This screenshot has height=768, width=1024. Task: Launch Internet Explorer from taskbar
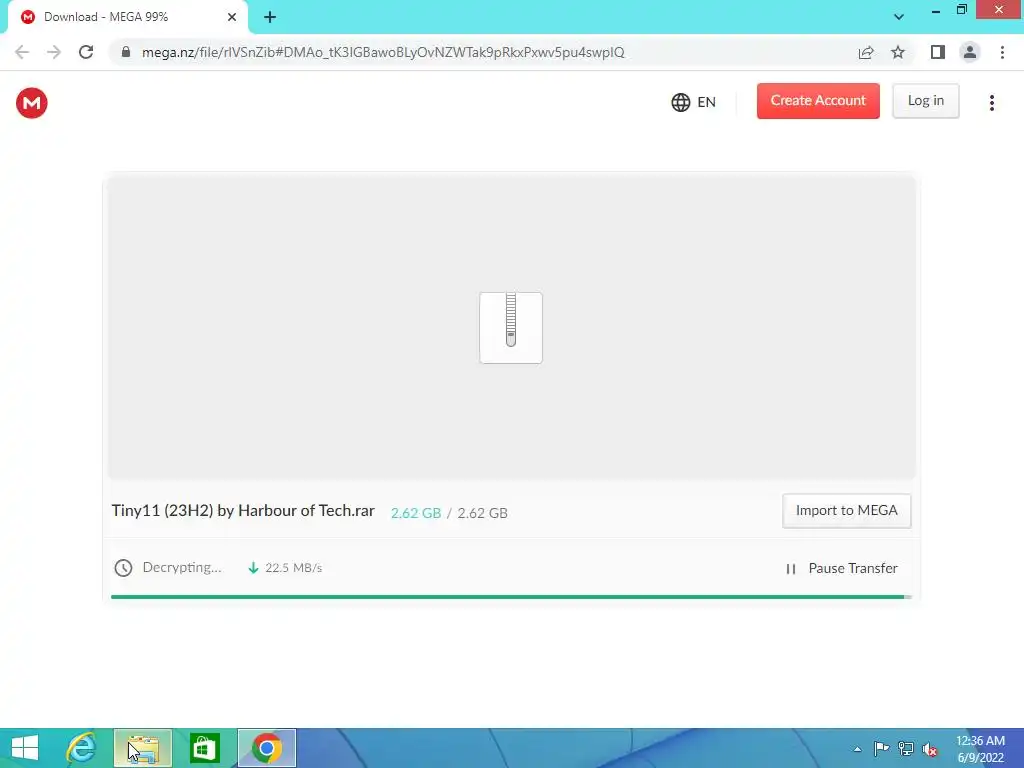point(82,748)
